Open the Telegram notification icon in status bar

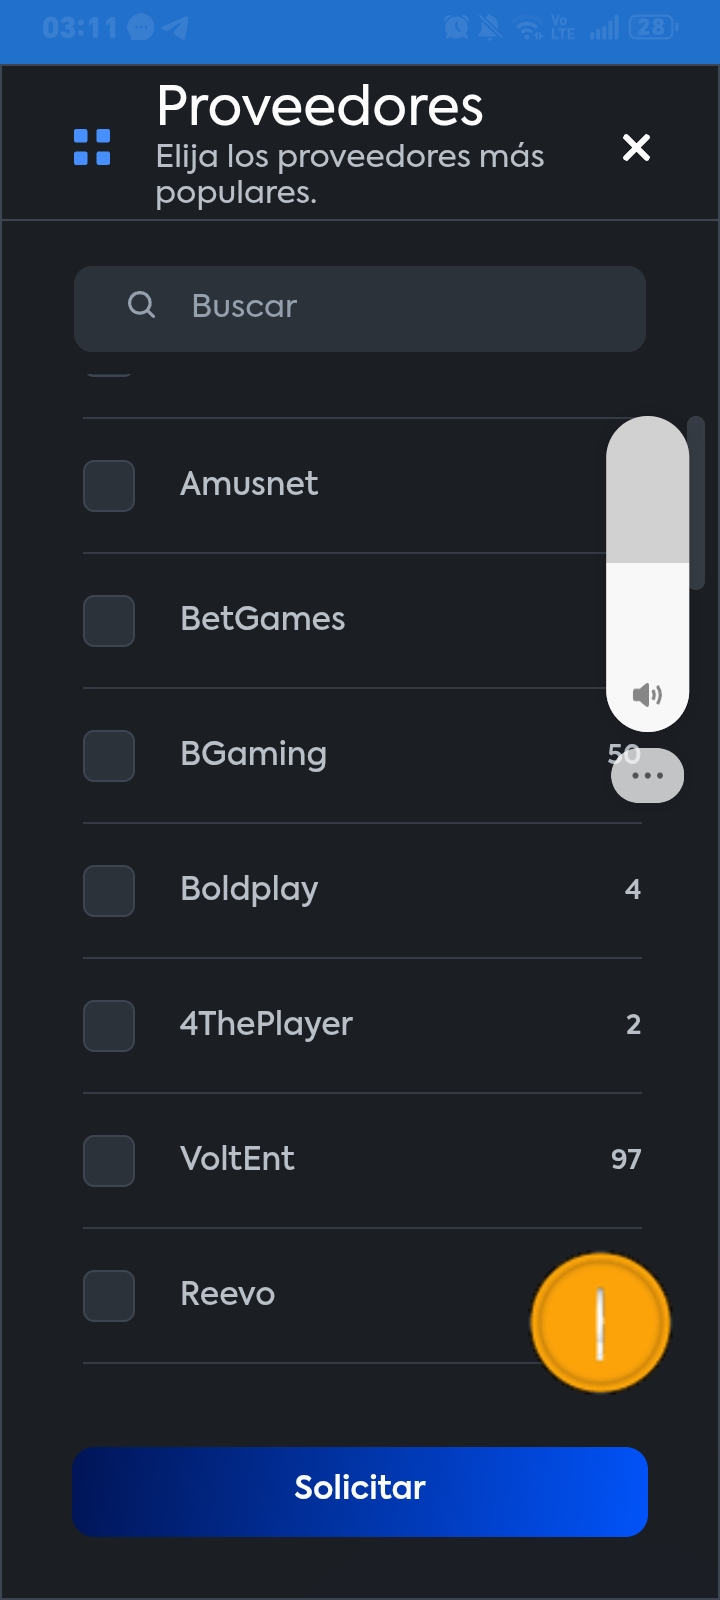[175, 28]
